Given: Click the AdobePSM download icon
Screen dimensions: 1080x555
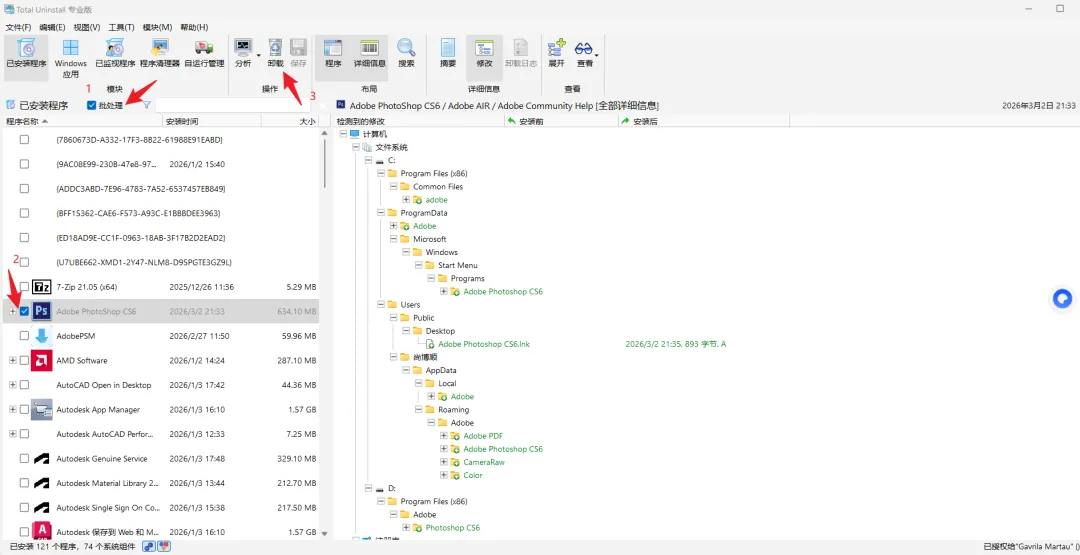Looking at the screenshot, I should pyautogui.click(x=42, y=336).
